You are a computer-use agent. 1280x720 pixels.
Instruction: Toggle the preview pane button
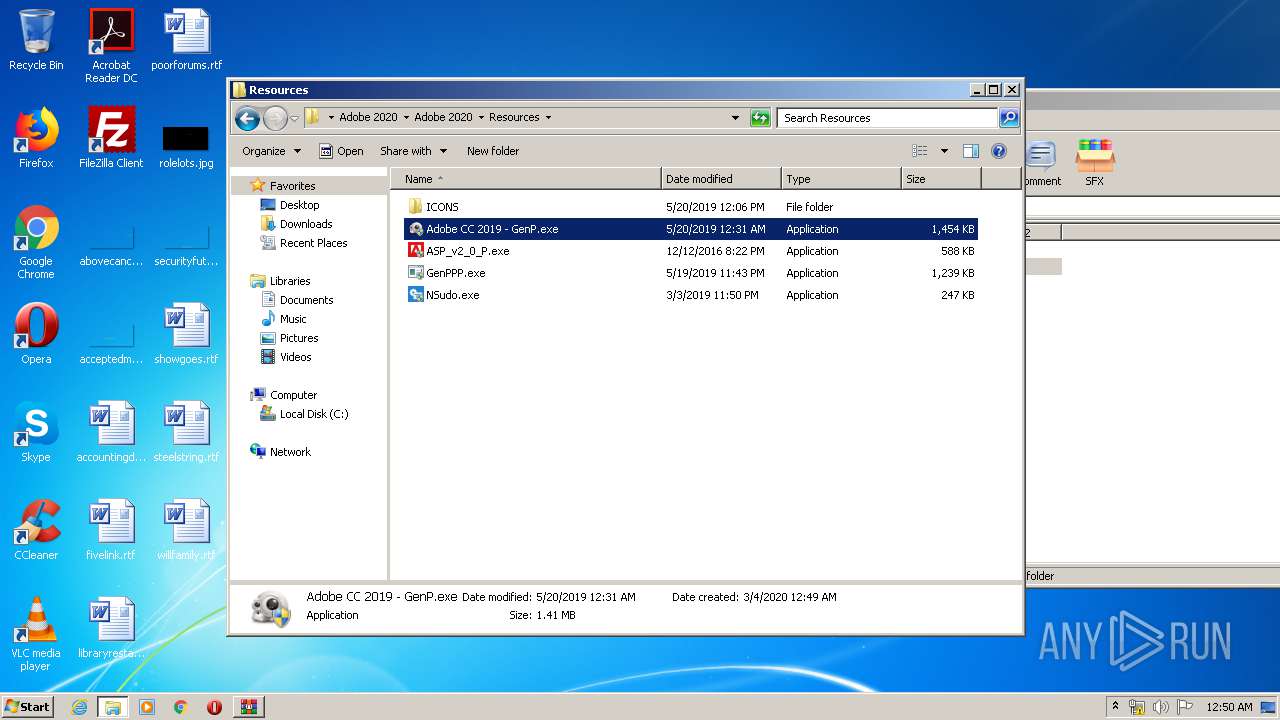970,151
